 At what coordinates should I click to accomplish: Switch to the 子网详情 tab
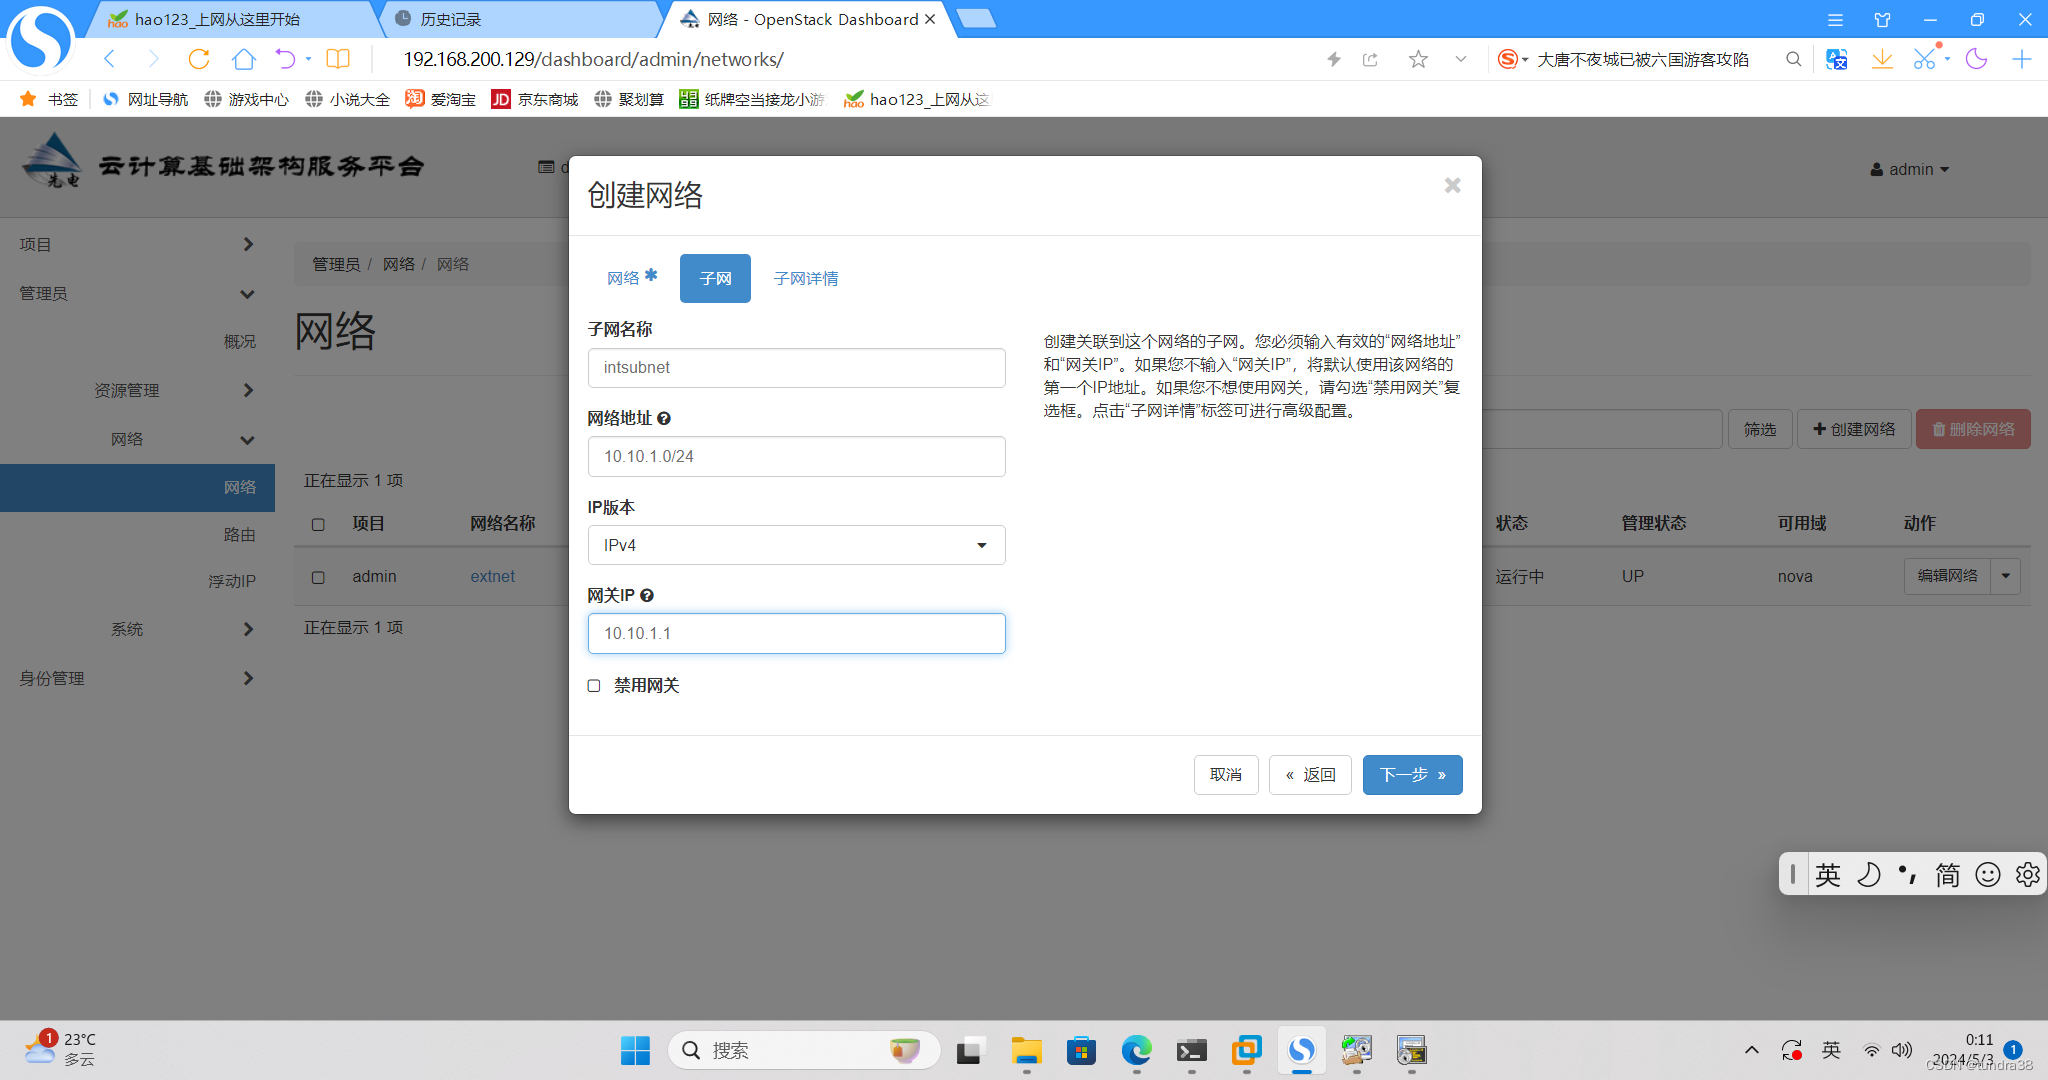point(806,278)
